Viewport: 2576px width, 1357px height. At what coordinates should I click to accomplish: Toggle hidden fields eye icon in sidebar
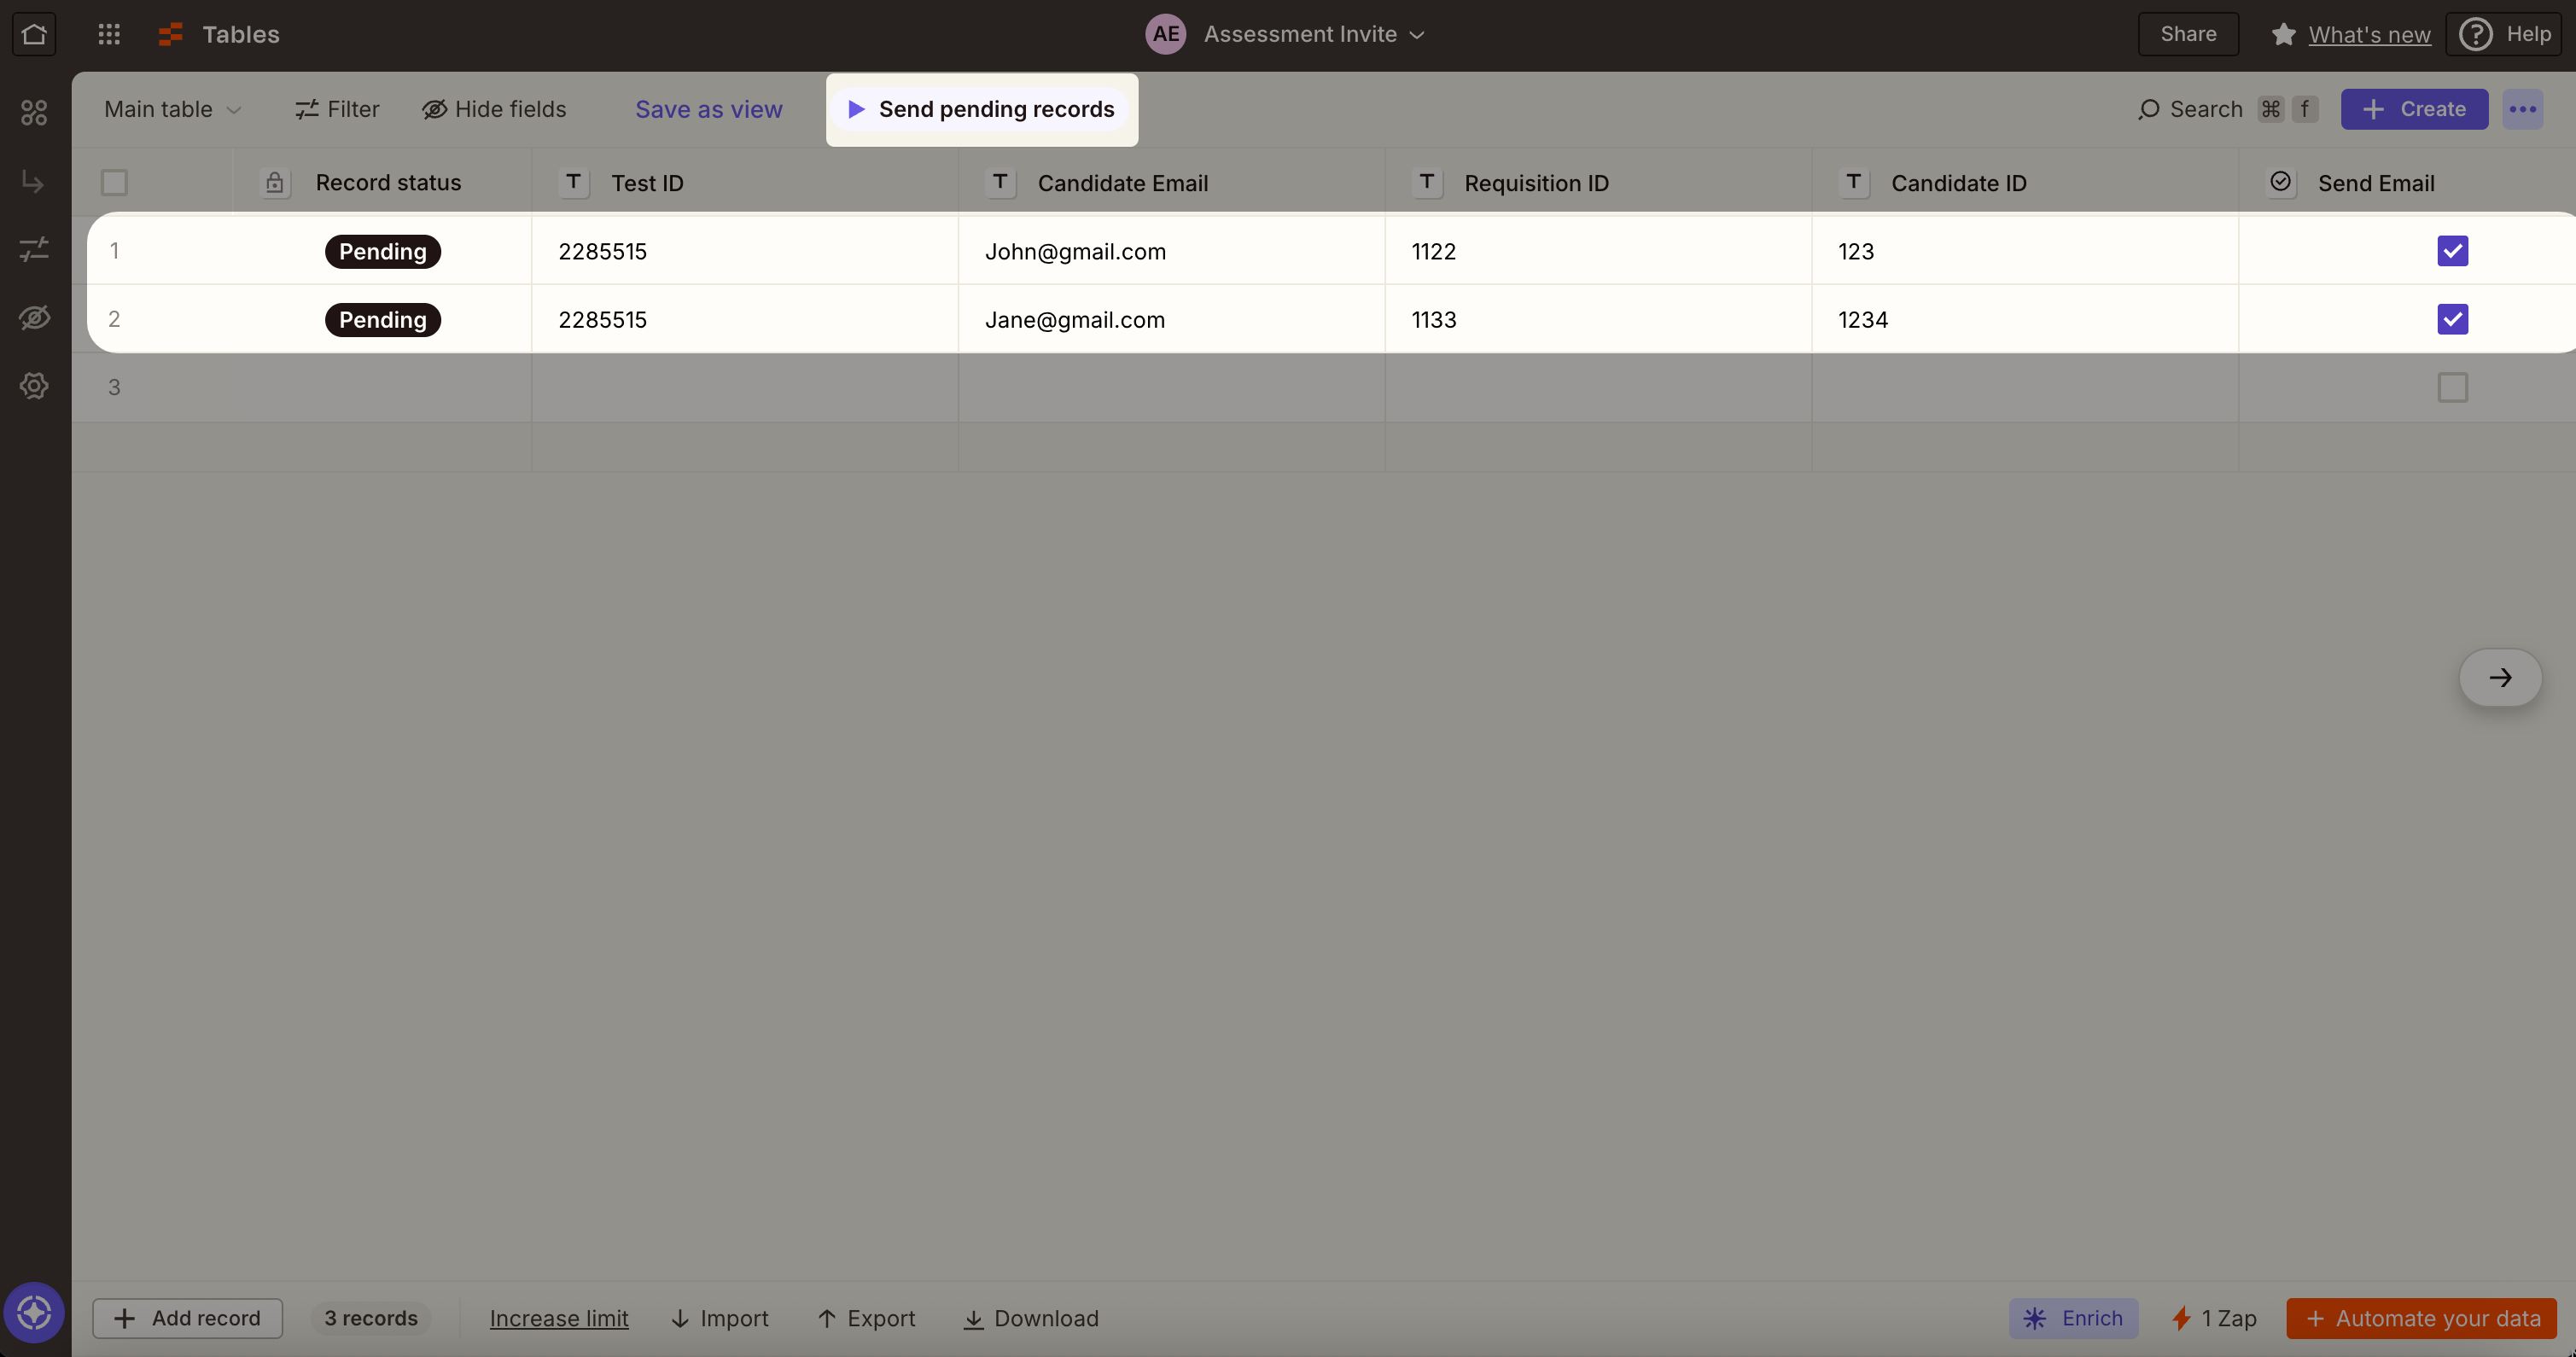34,318
